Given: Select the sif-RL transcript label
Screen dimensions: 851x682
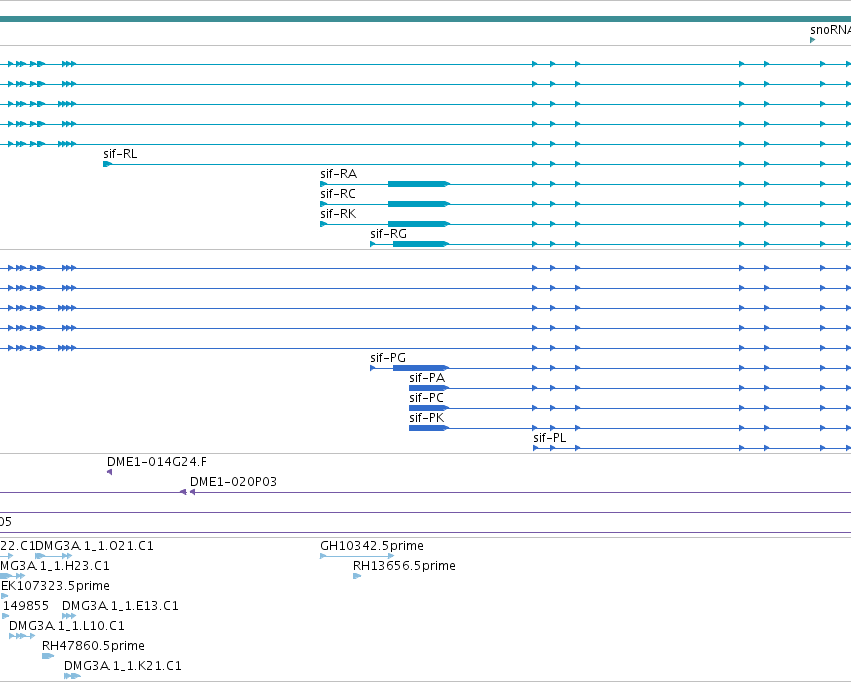Looking at the screenshot, I should [120, 154].
